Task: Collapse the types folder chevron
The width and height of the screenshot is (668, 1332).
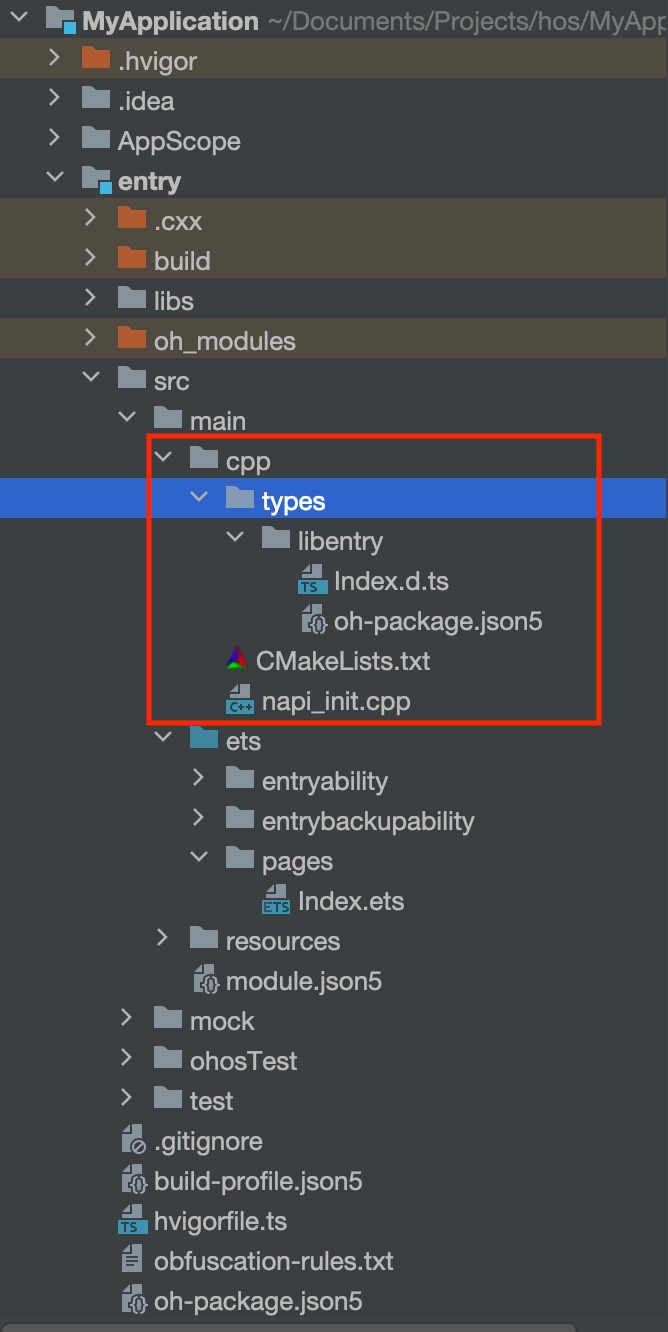Action: (x=199, y=499)
